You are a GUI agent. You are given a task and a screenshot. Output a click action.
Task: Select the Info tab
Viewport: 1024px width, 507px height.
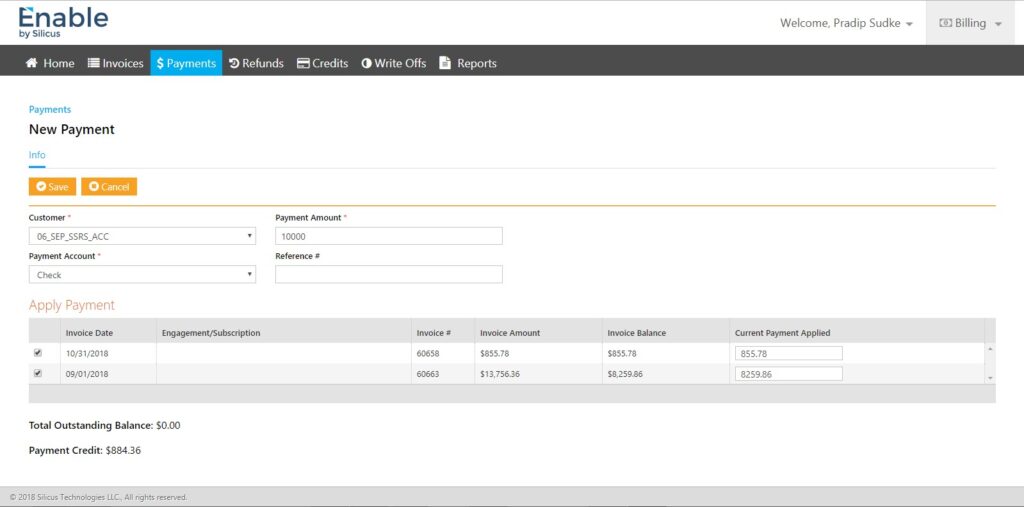pos(37,155)
